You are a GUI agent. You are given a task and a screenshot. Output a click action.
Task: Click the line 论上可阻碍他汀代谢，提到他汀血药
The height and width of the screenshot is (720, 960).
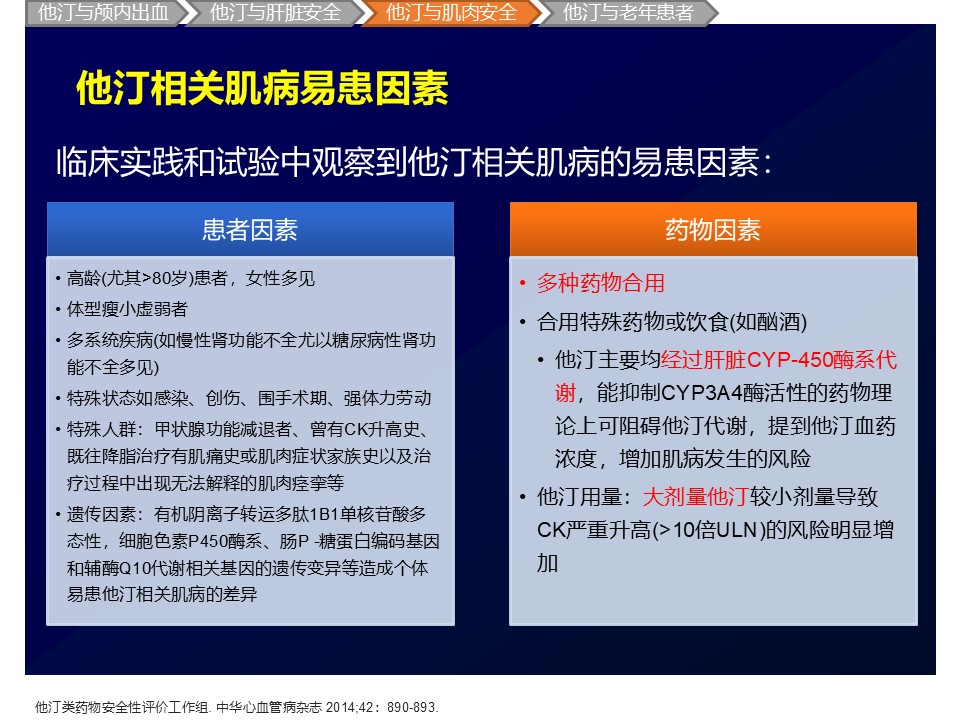(x=725, y=426)
